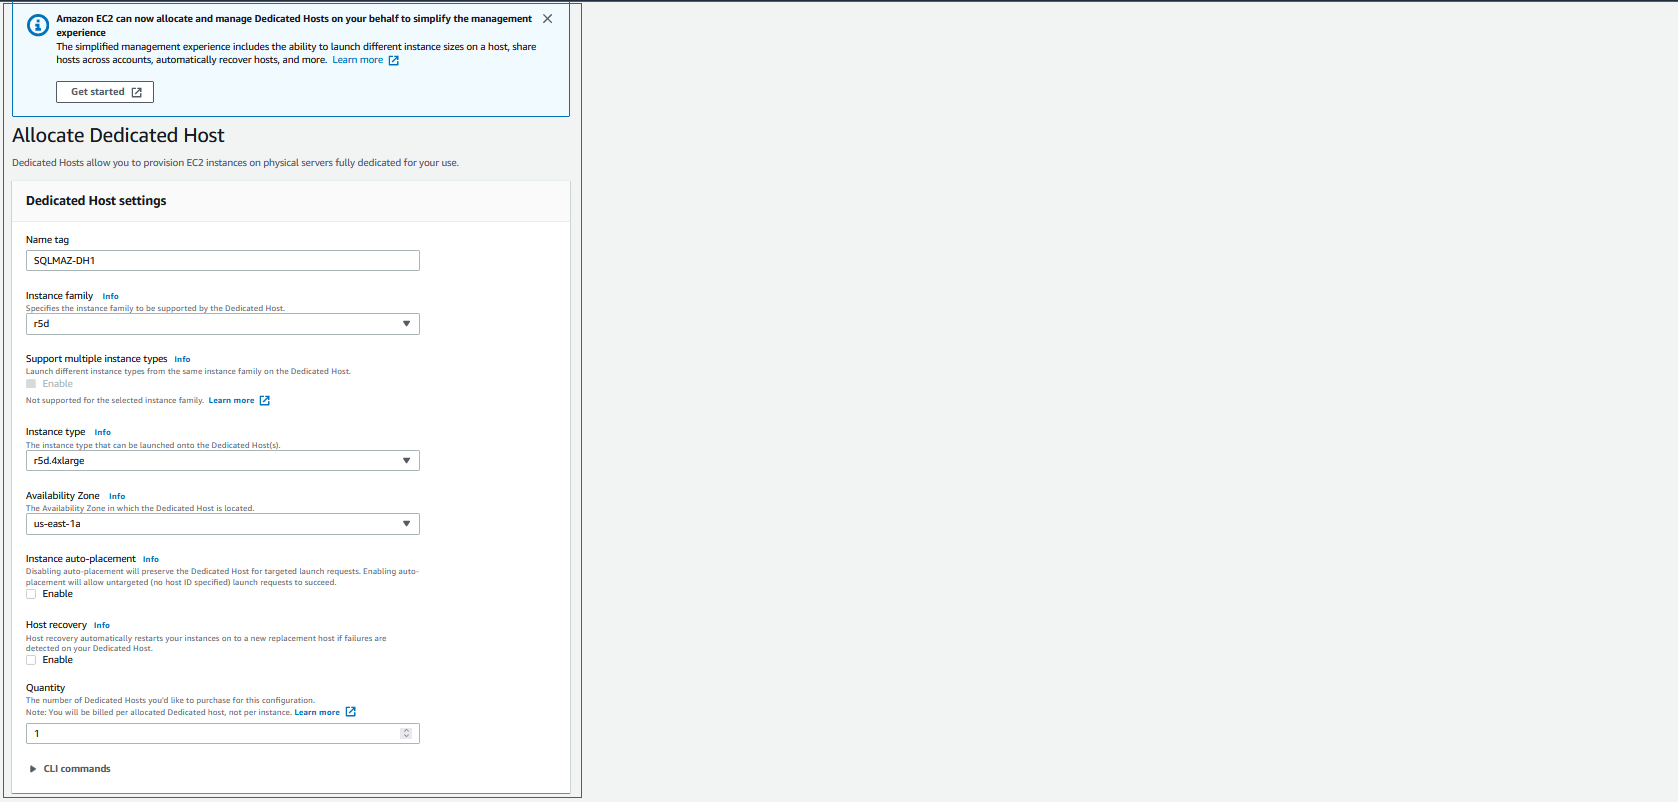Enable Host recovery checkbox
The image size is (1678, 802).
point(31,660)
